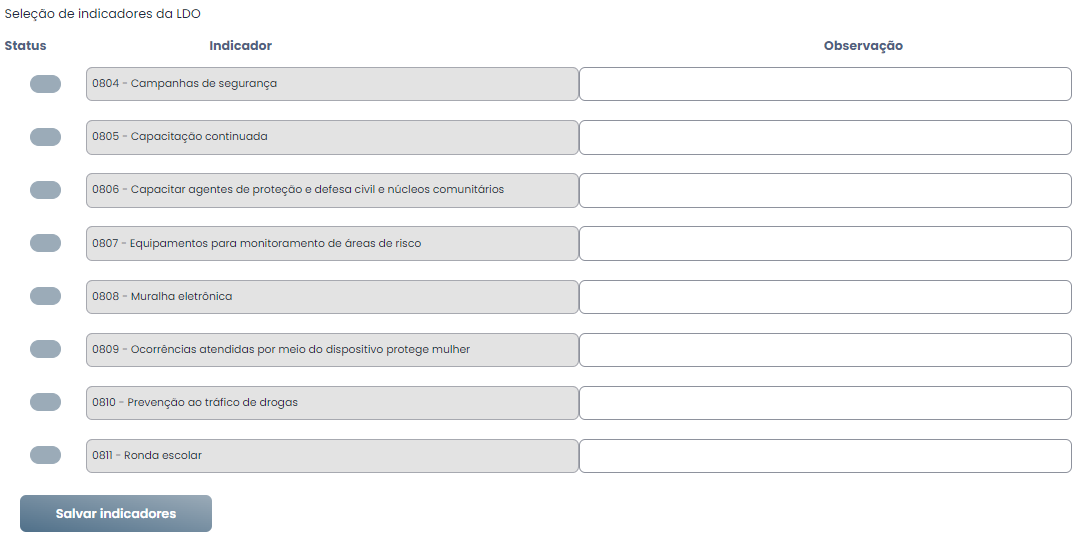The width and height of the screenshot is (1086, 540).
Task: Click observation field for Equipamentos para monitoramento
Action: [825, 243]
